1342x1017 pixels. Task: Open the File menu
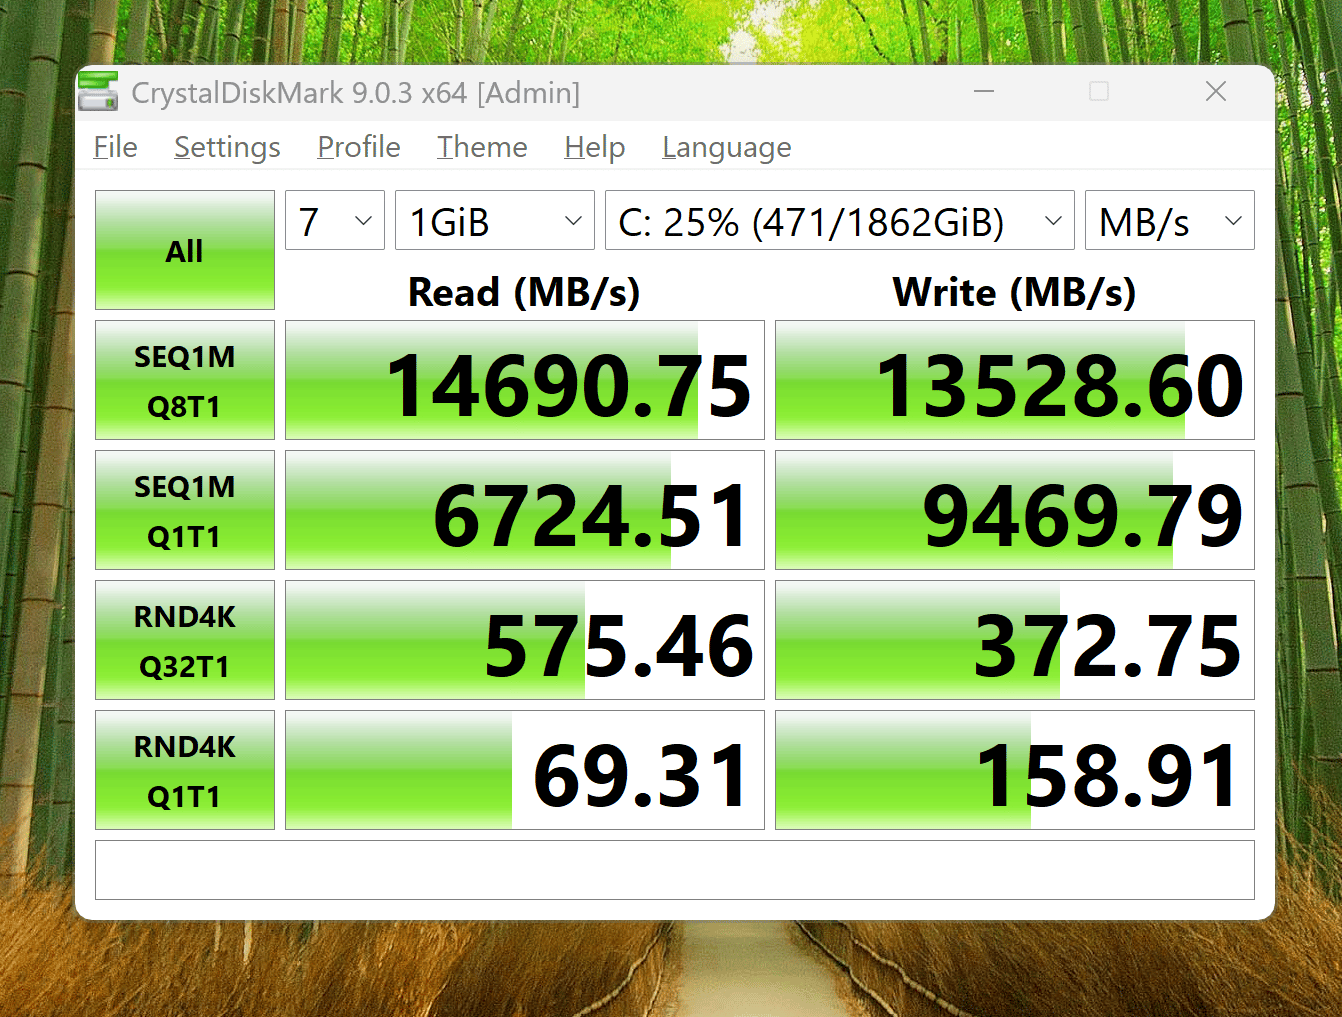pyautogui.click(x=115, y=147)
